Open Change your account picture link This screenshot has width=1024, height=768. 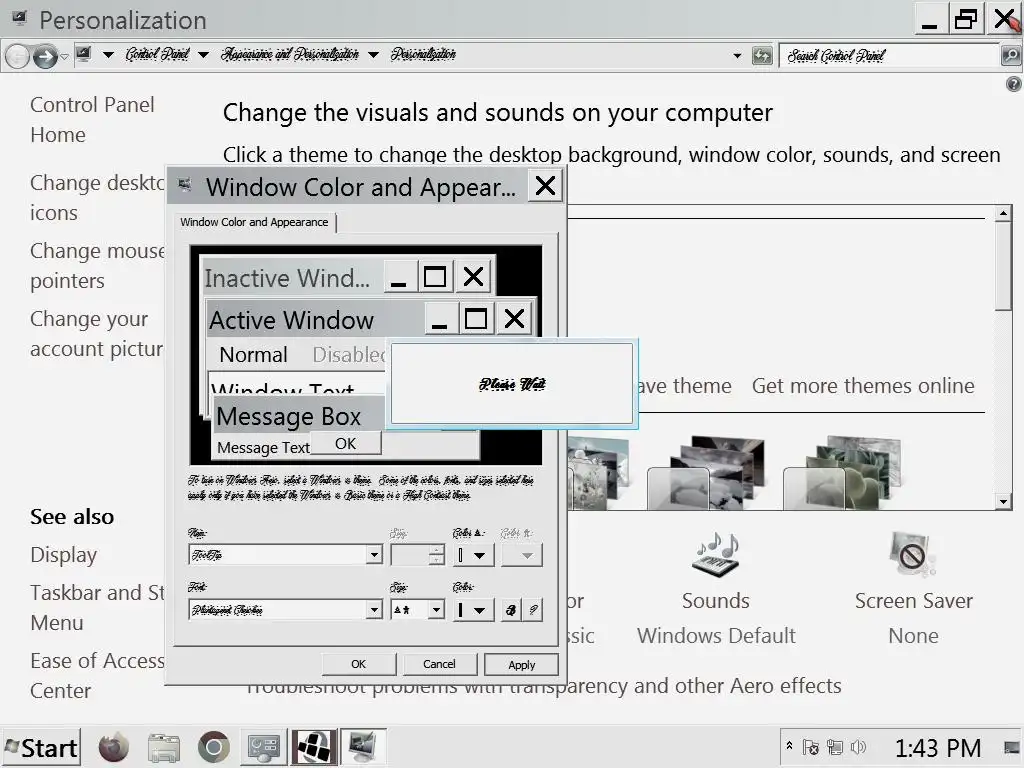(97, 334)
